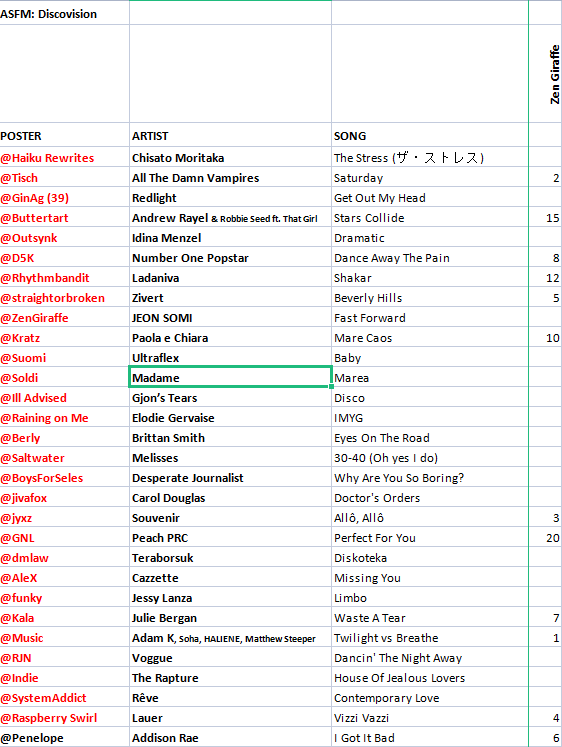Select the Chisato Moritaka artist cell
The height and width of the screenshot is (747, 562).
pyautogui.click(x=231, y=157)
